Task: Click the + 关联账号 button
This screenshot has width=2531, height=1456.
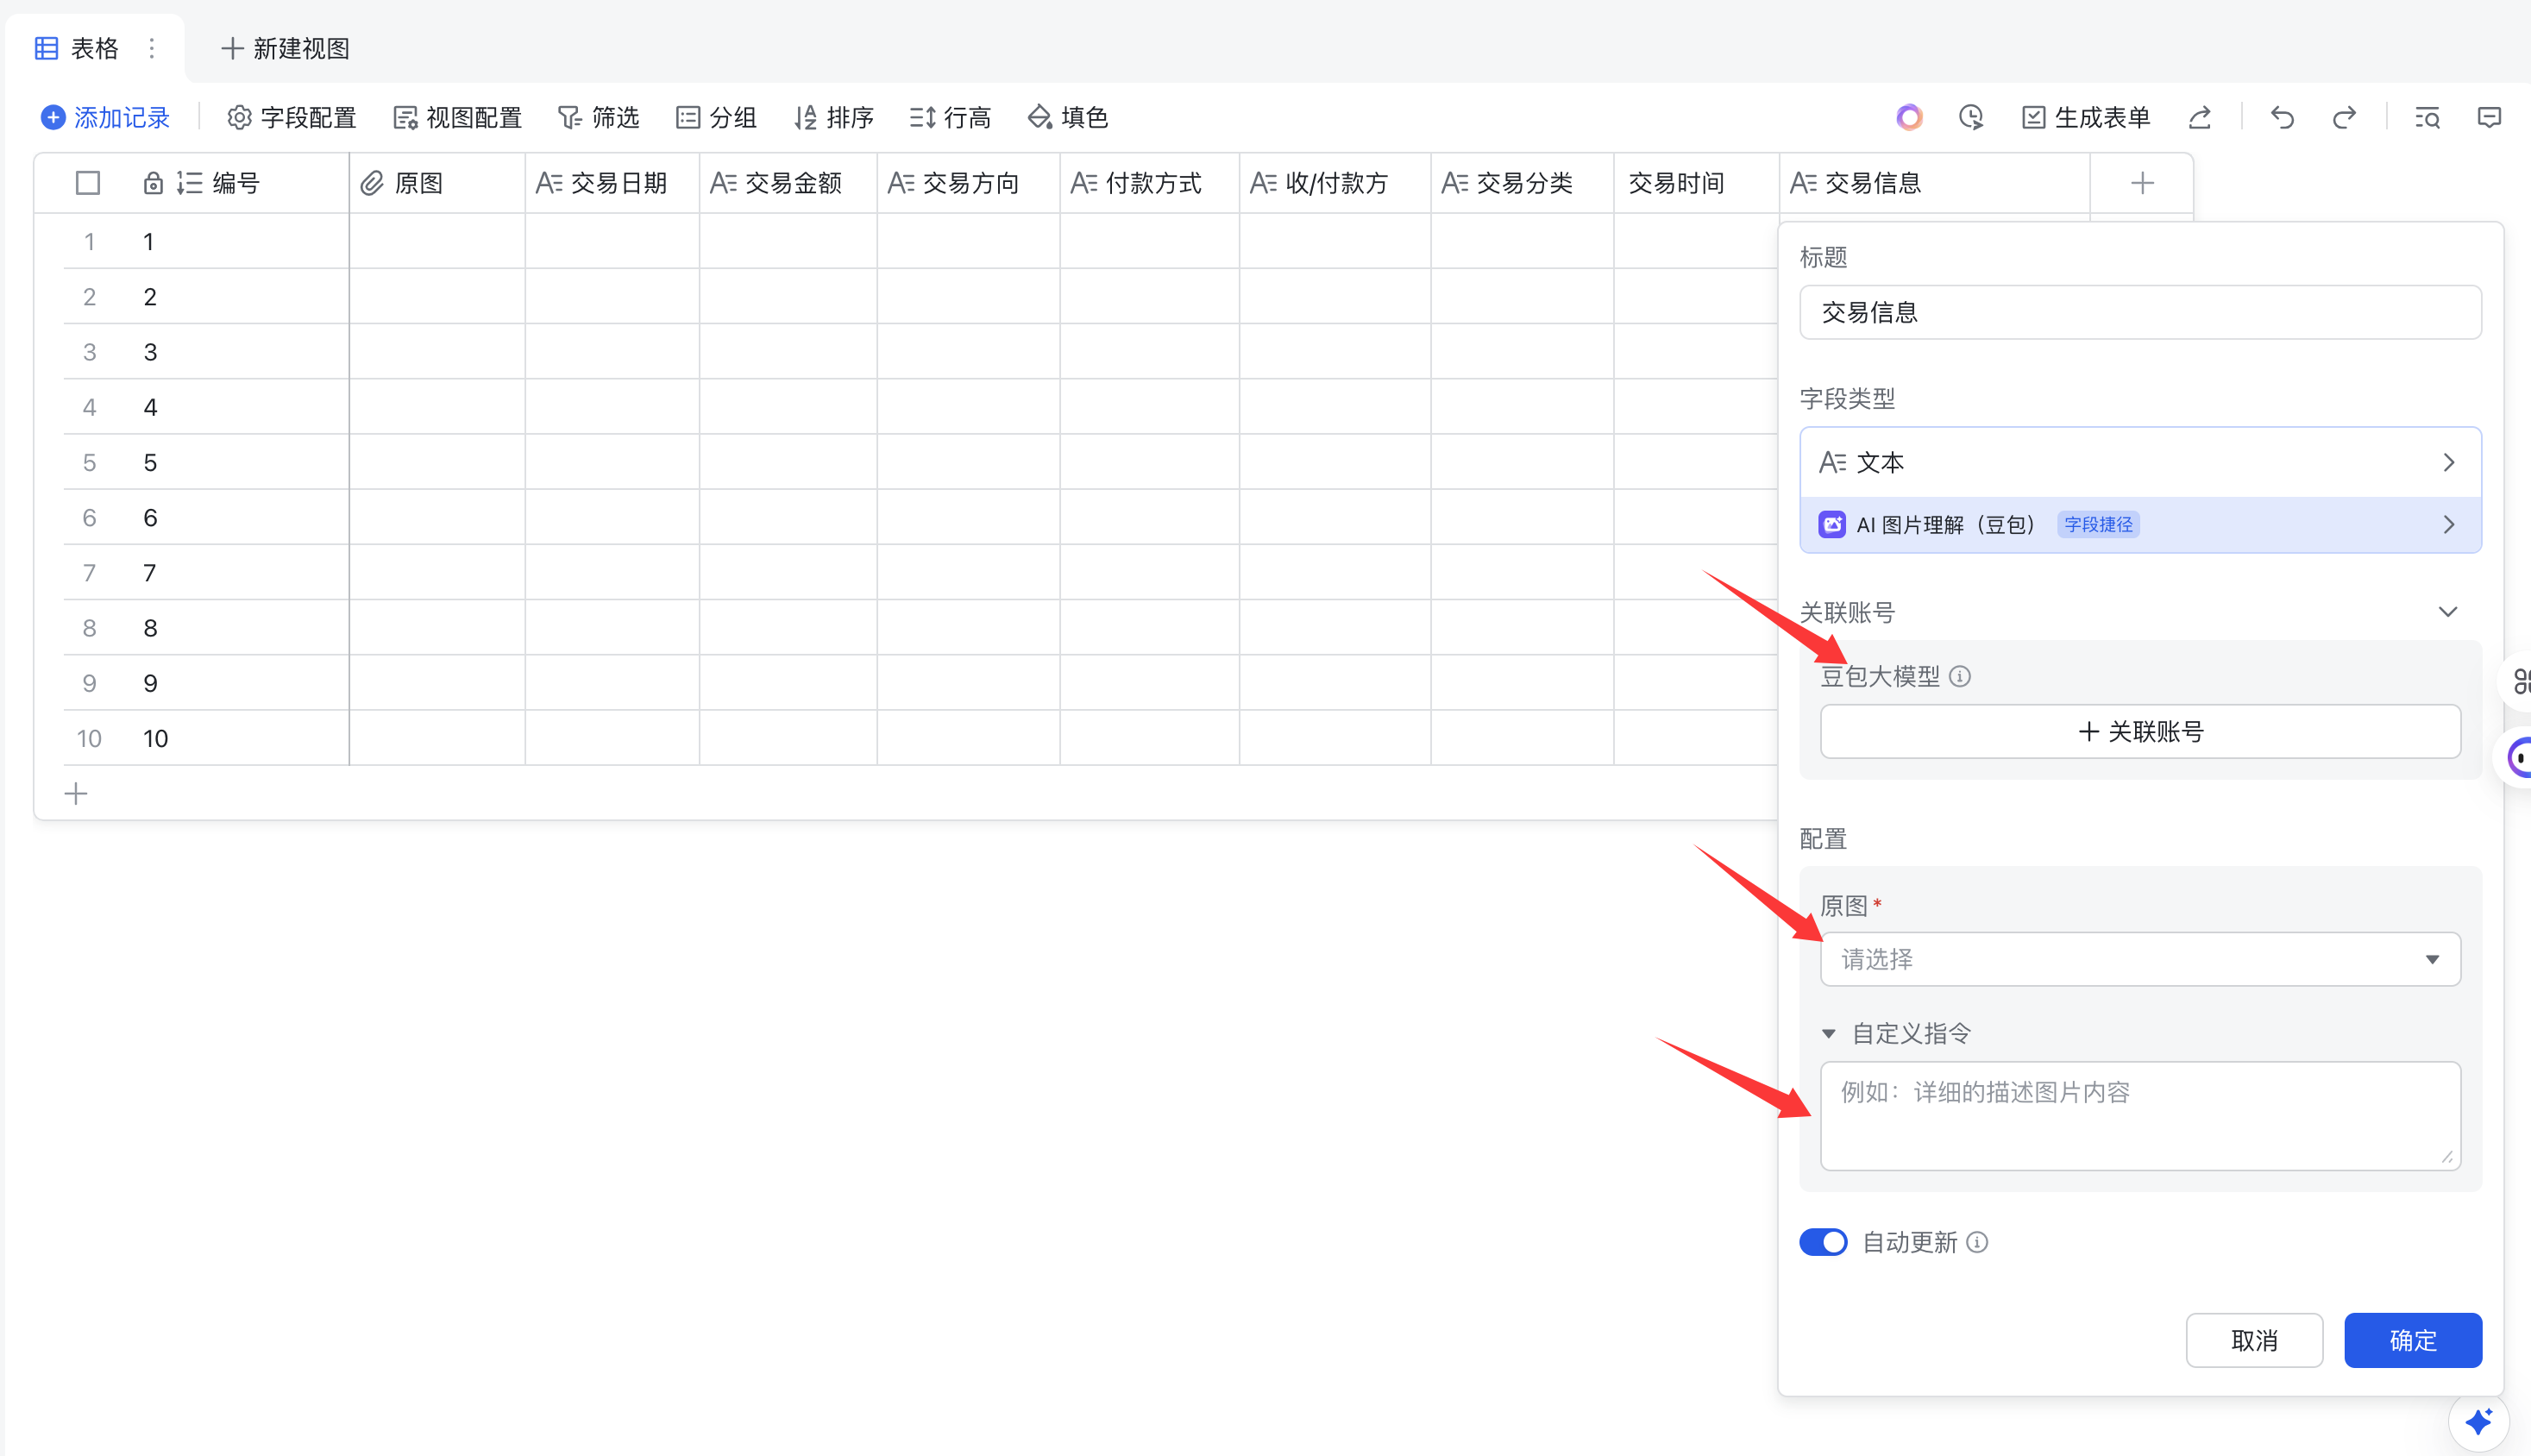Action: [x=2140, y=731]
